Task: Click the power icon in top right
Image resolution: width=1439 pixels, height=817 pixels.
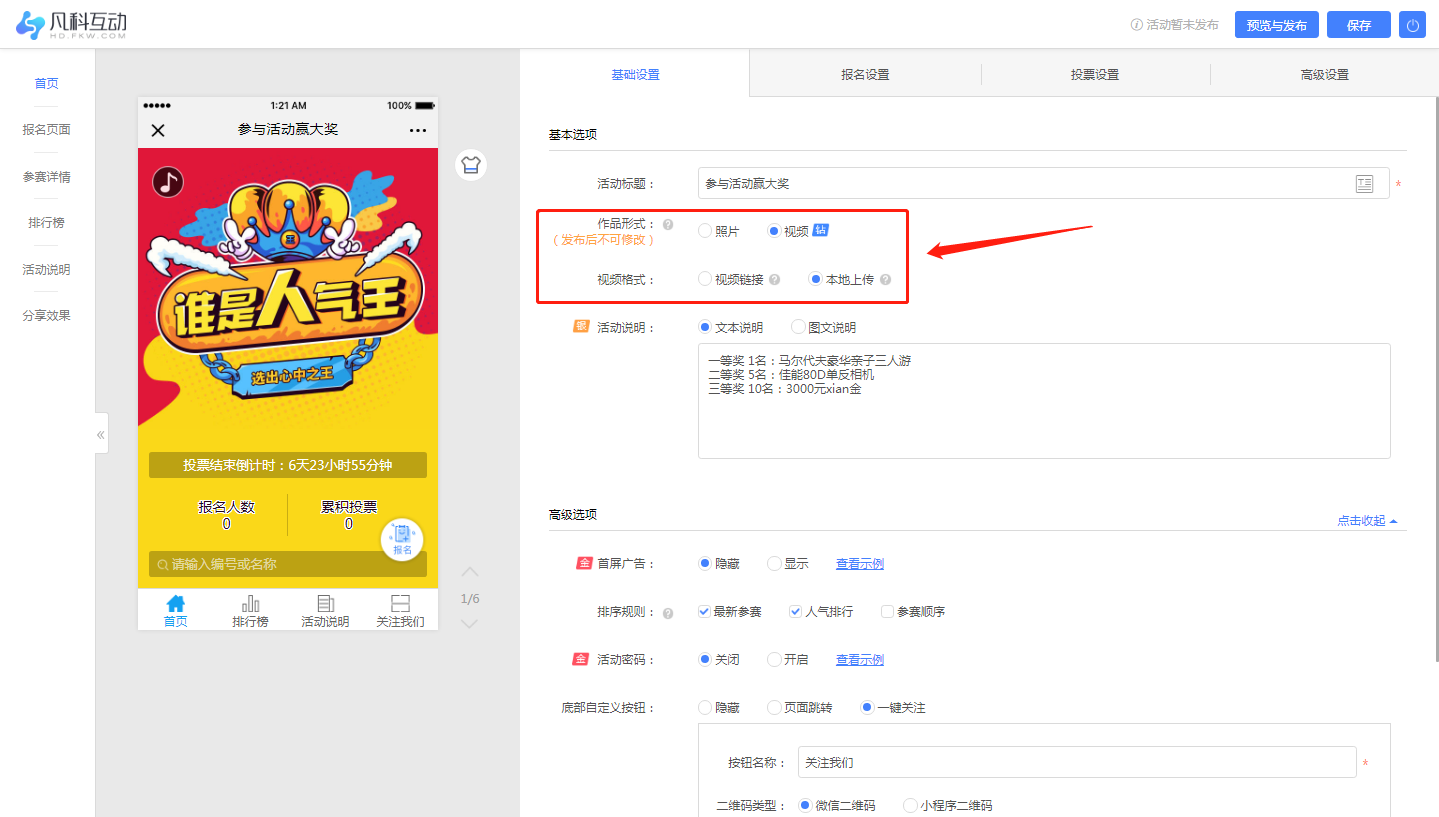Action: tap(1413, 25)
